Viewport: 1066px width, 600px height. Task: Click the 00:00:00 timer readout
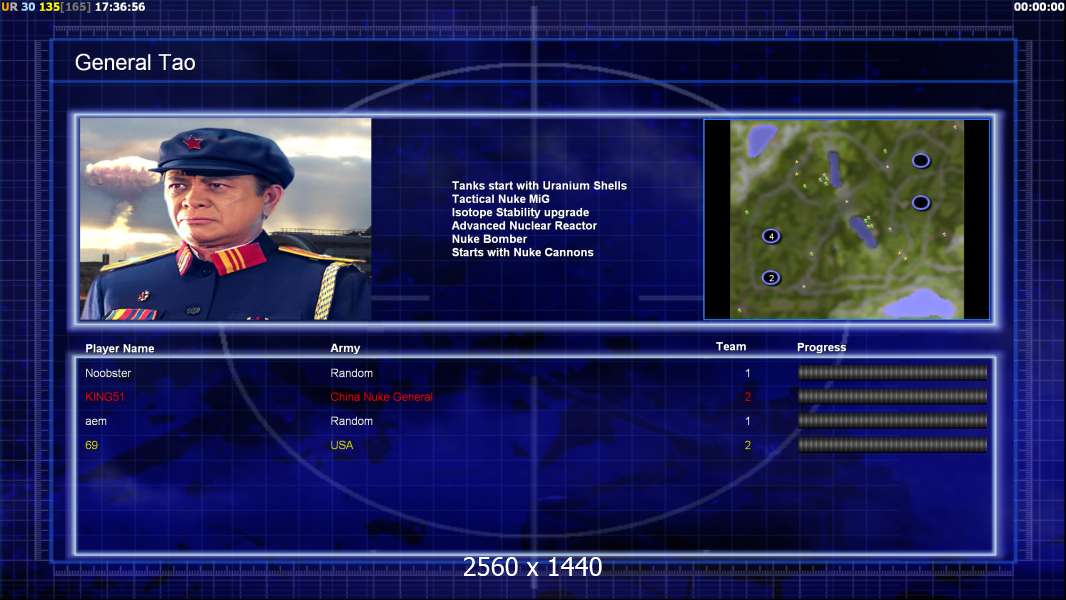(x=1039, y=7)
